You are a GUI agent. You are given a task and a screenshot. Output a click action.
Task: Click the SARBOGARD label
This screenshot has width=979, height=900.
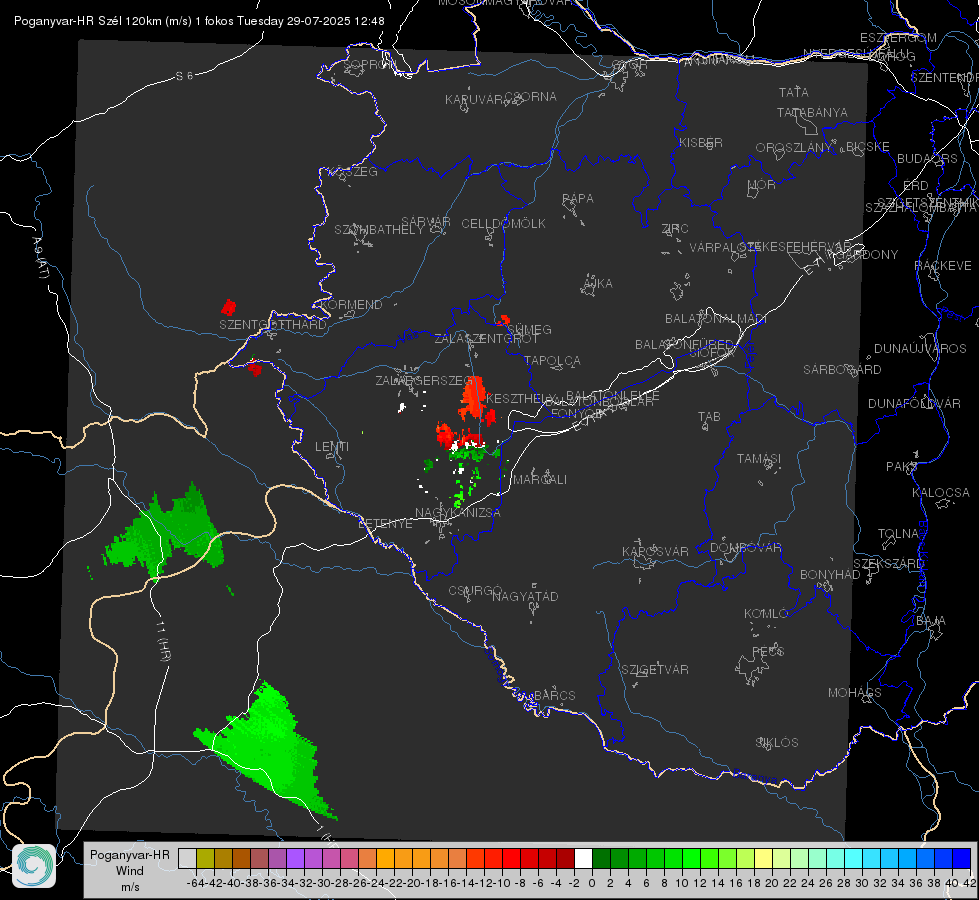(842, 370)
